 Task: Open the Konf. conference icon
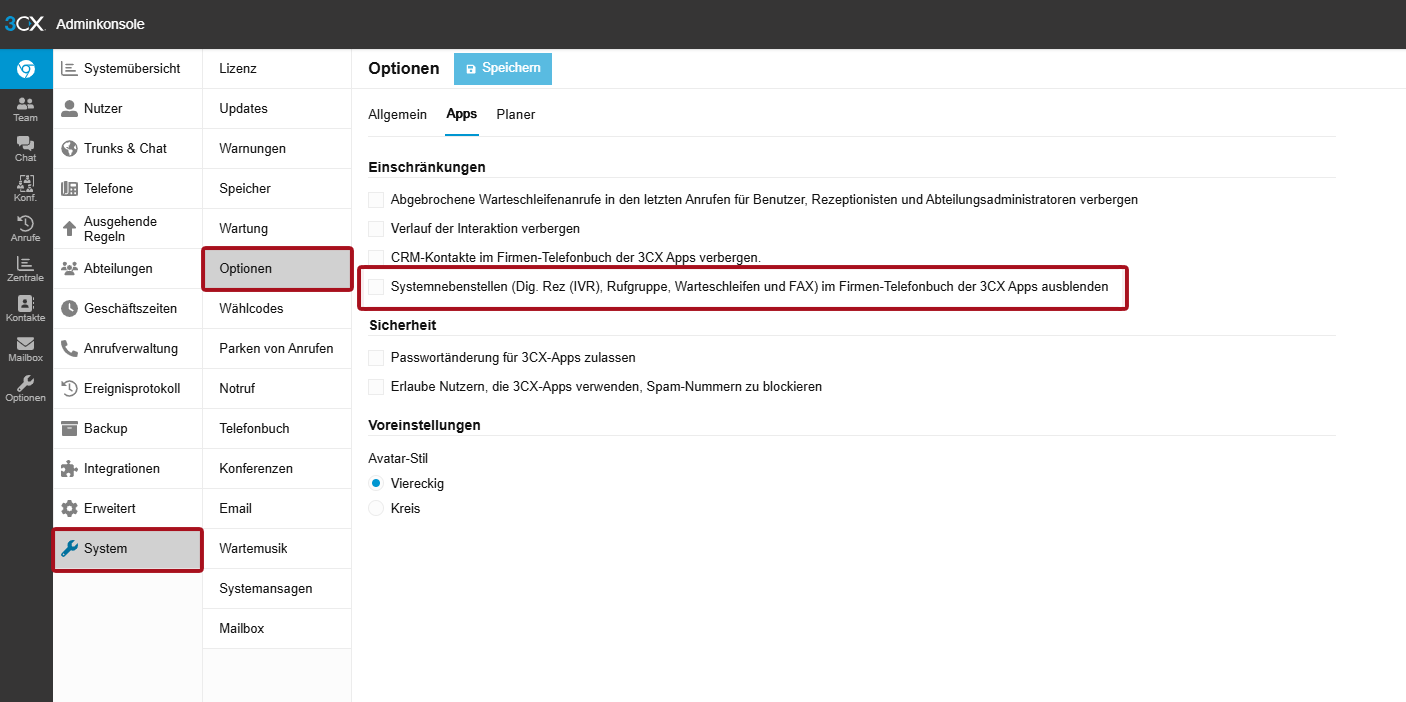25,189
